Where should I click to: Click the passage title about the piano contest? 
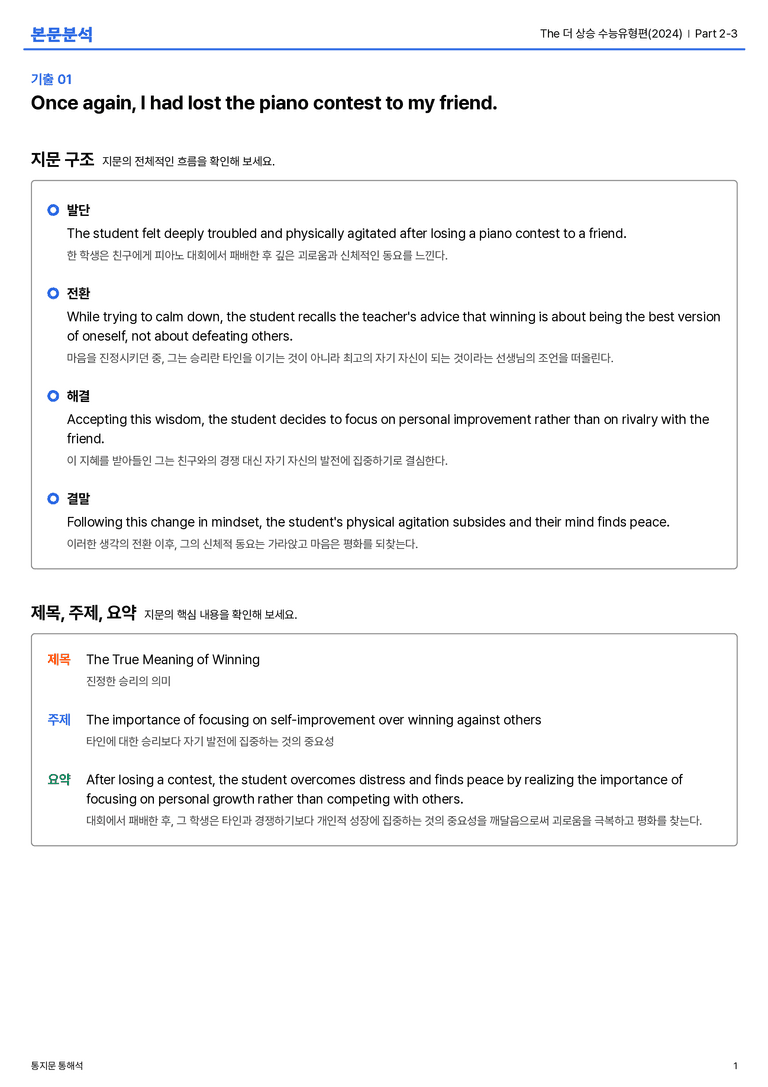(x=264, y=103)
